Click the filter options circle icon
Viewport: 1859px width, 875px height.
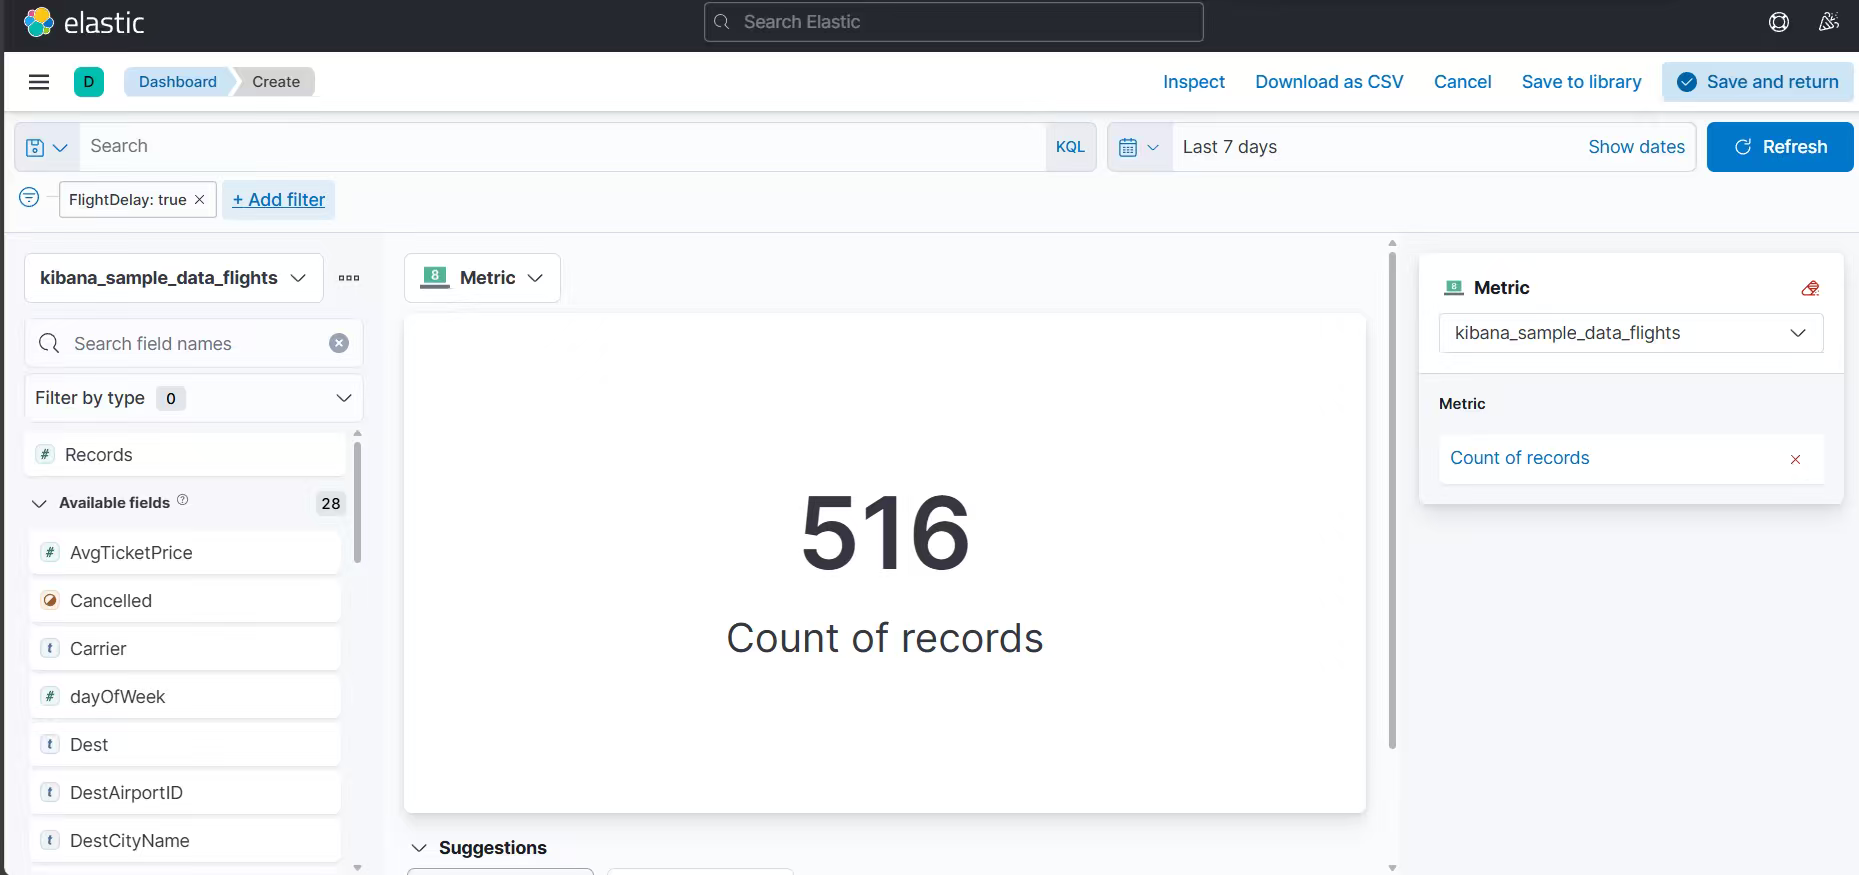(x=29, y=197)
